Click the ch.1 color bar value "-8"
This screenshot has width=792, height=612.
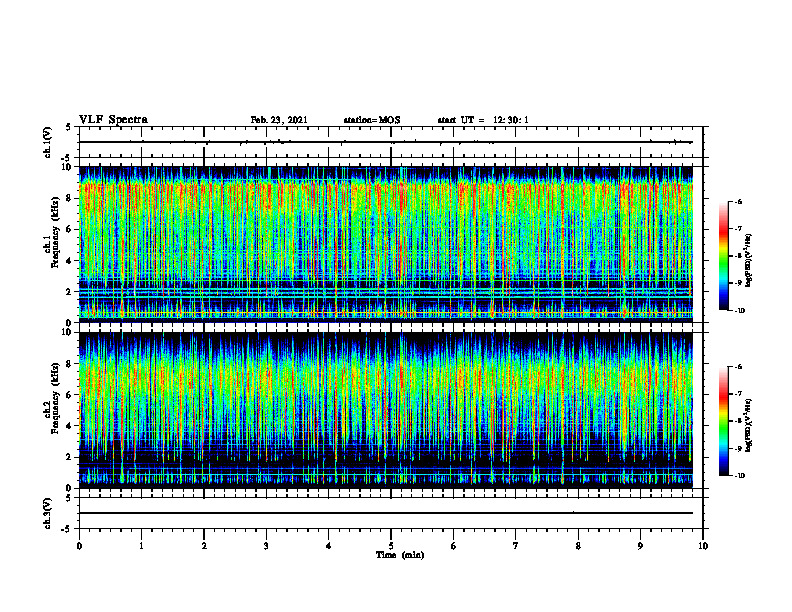point(738,256)
